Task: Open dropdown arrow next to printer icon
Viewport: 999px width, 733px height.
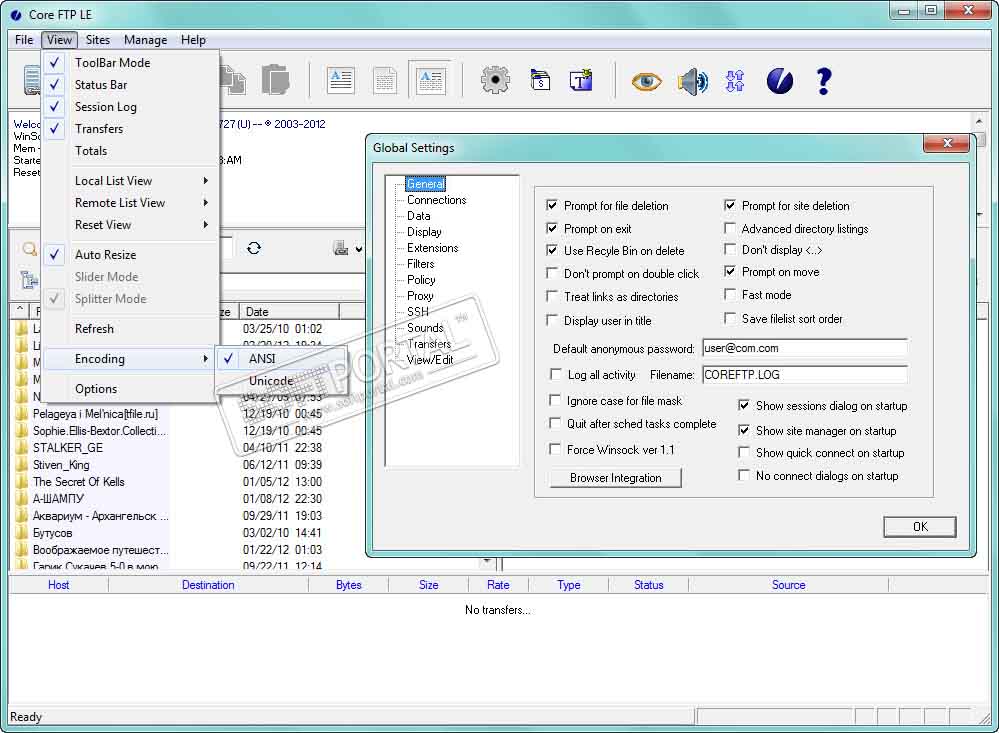Action: pos(359,249)
